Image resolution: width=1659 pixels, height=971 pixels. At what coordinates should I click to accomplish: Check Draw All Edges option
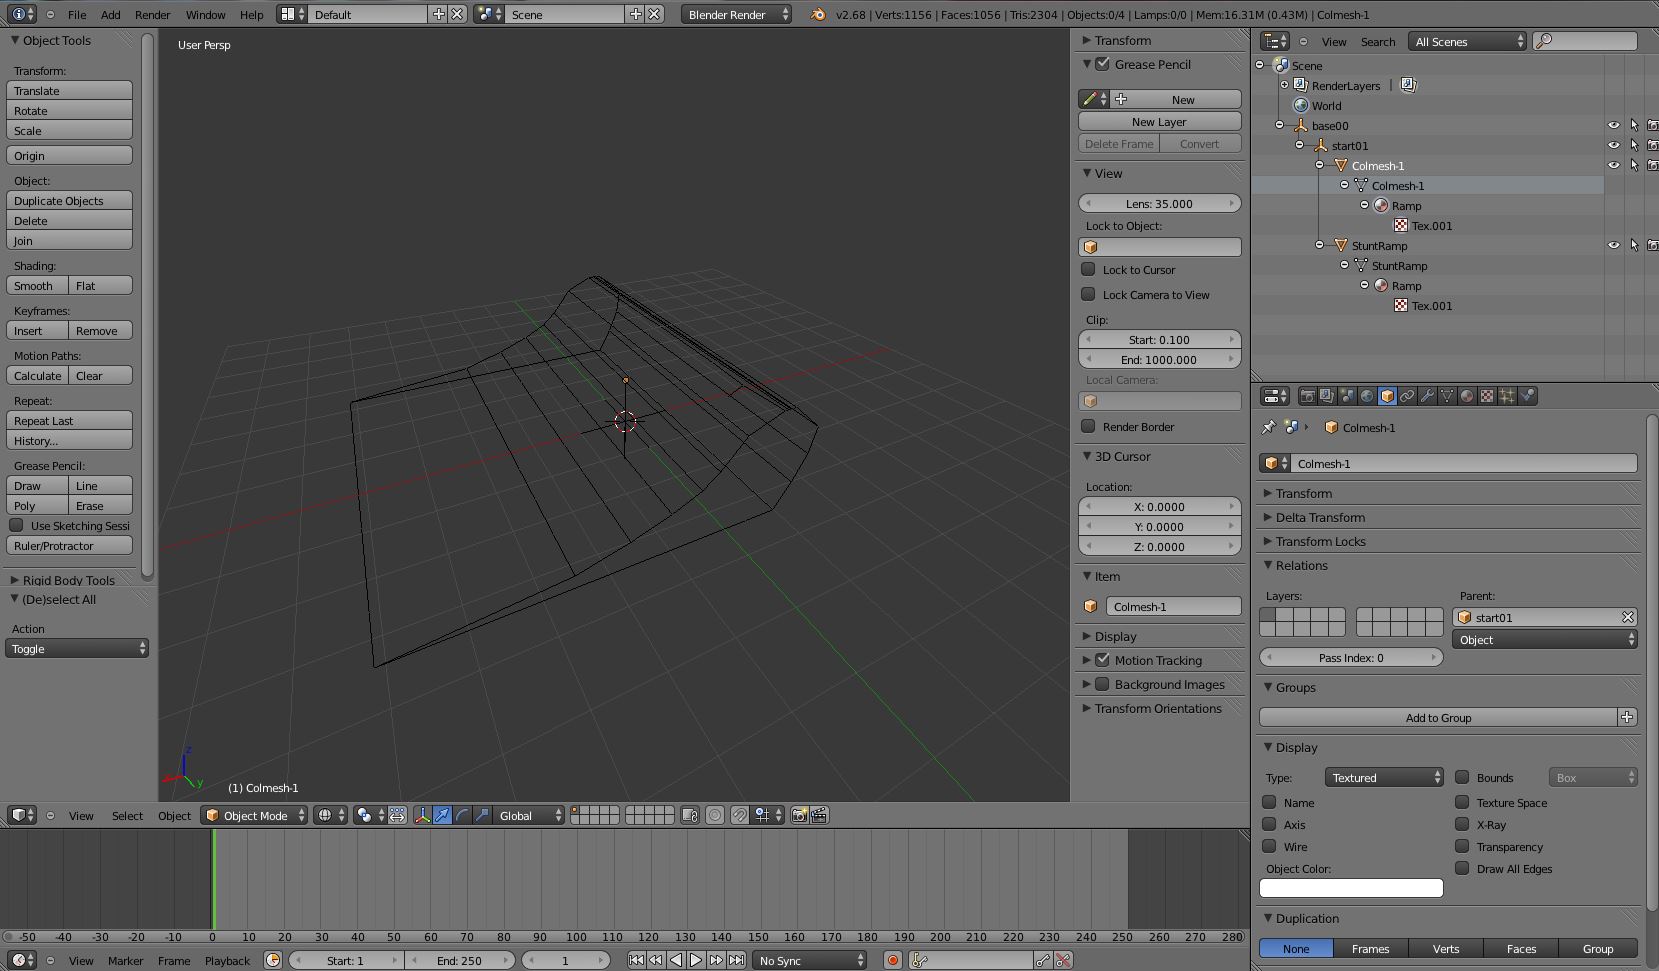[x=1462, y=868]
